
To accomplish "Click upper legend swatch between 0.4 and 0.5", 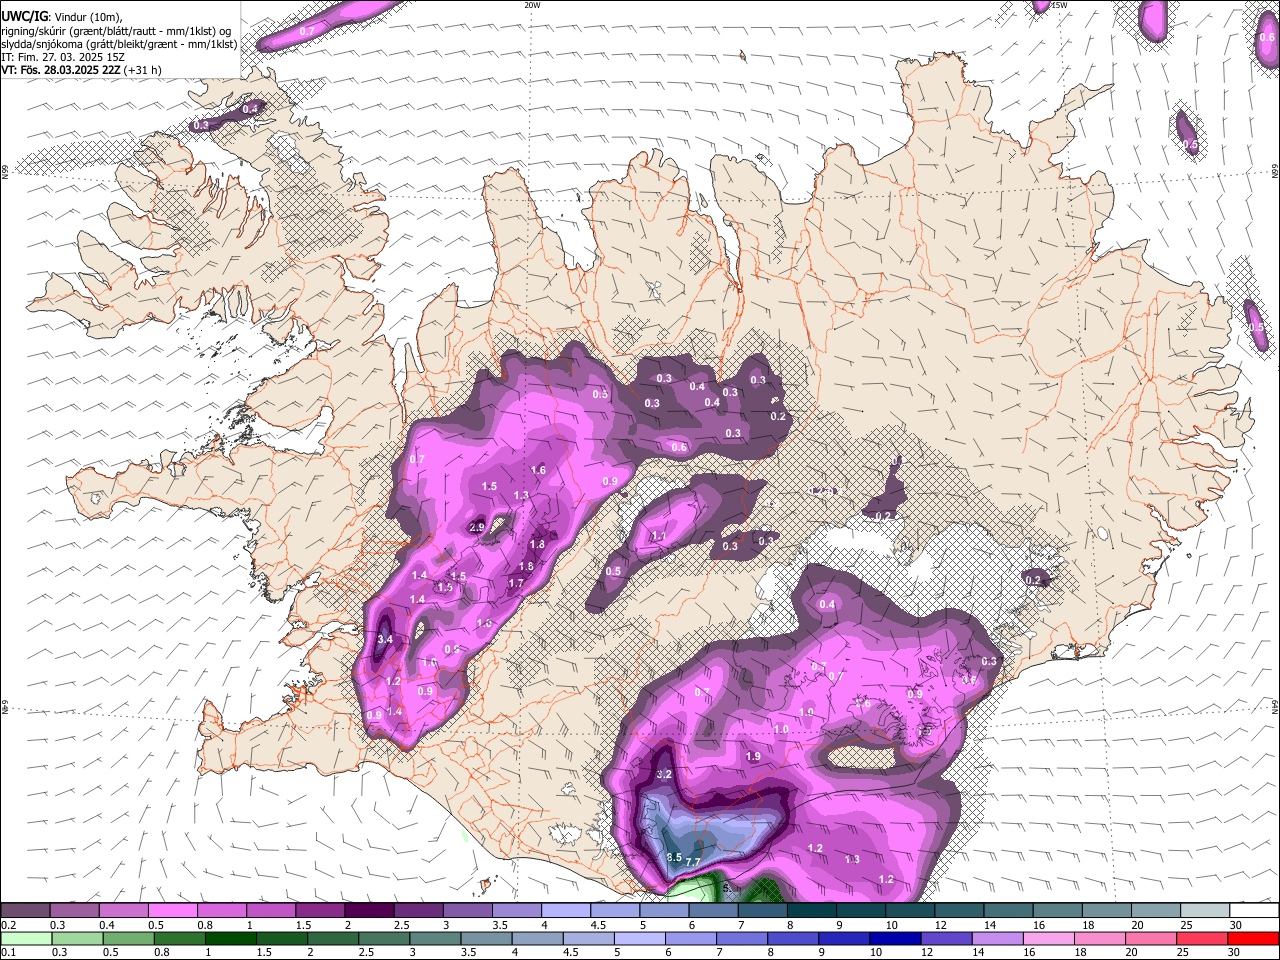I will 124,910.
